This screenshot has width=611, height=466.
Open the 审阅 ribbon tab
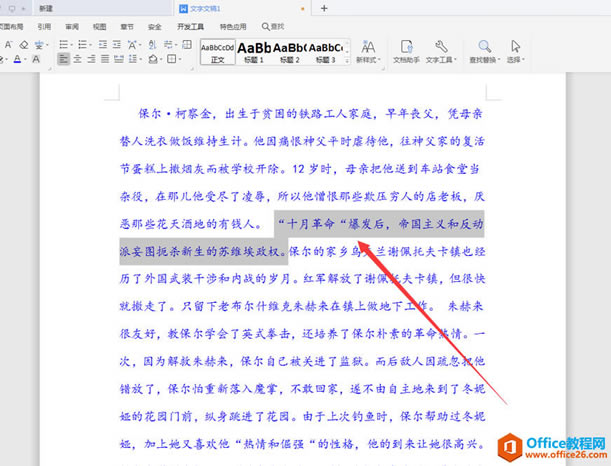pyautogui.click(x=72, y=26)
